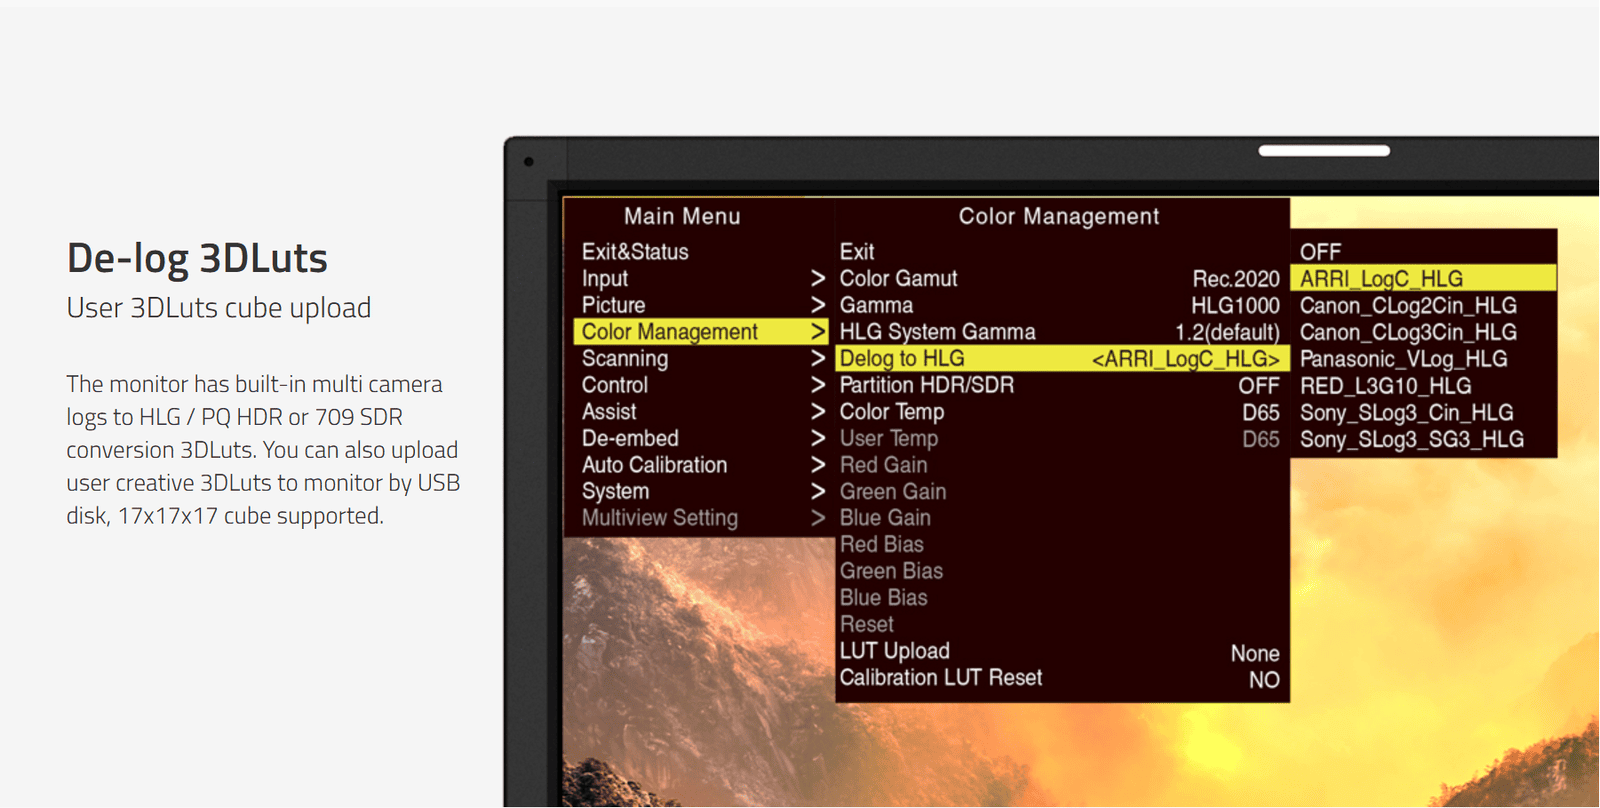Select the Control menu entry
Viewport: 1600px width, 808px height.
(x=615, y=385)
